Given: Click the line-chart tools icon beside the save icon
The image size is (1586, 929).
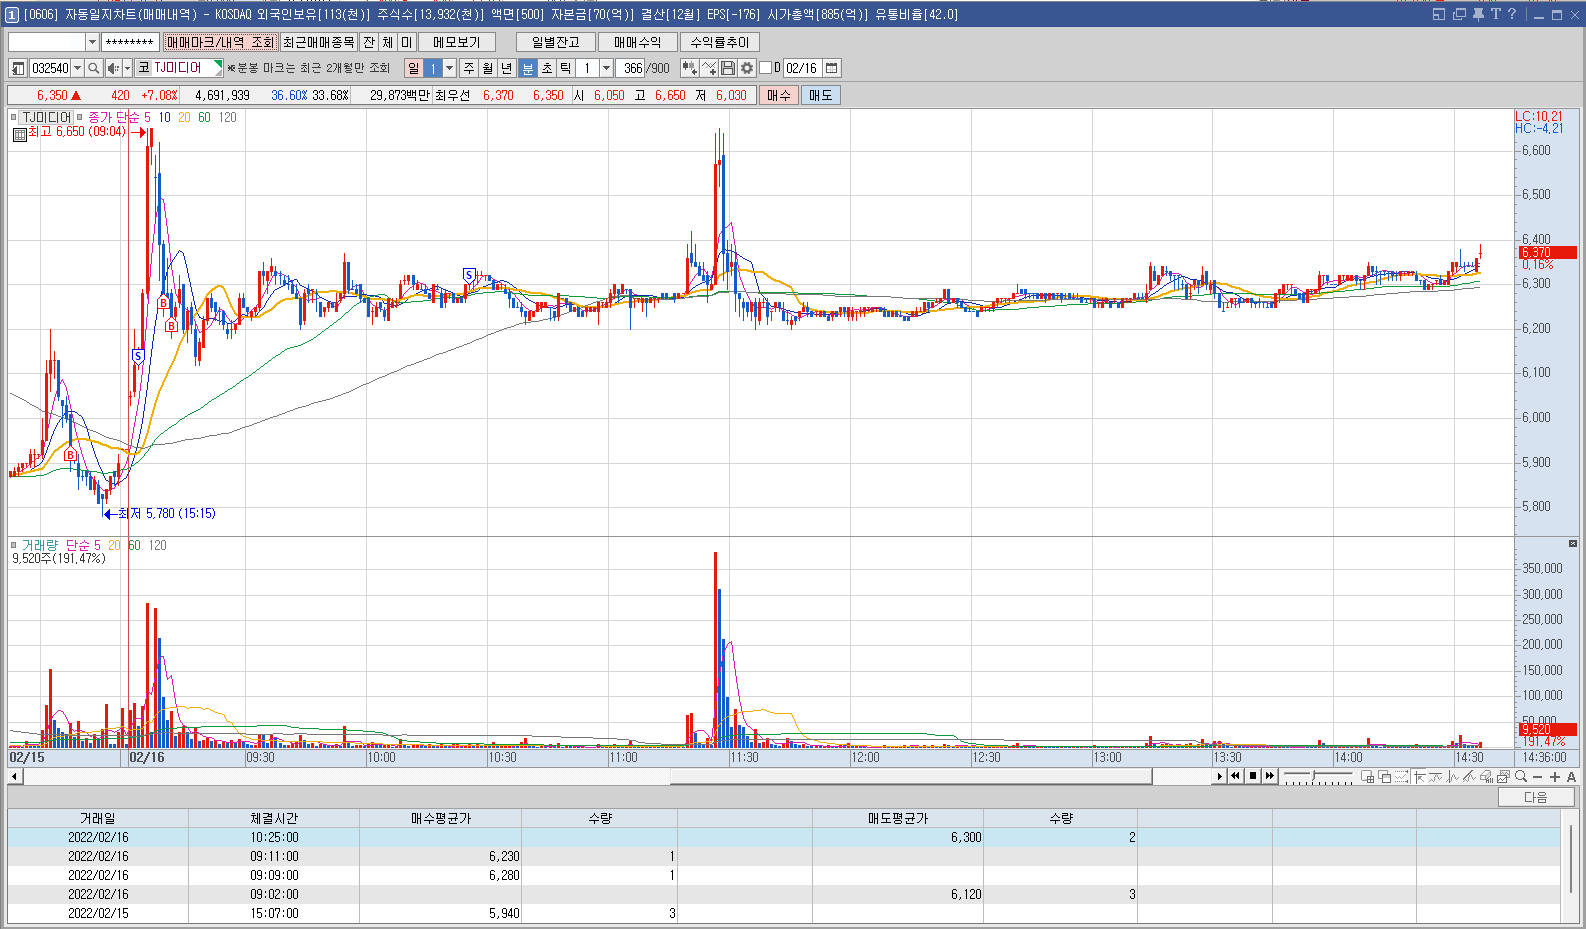Looking at the screenshot, I should click(x=709, y=68).
